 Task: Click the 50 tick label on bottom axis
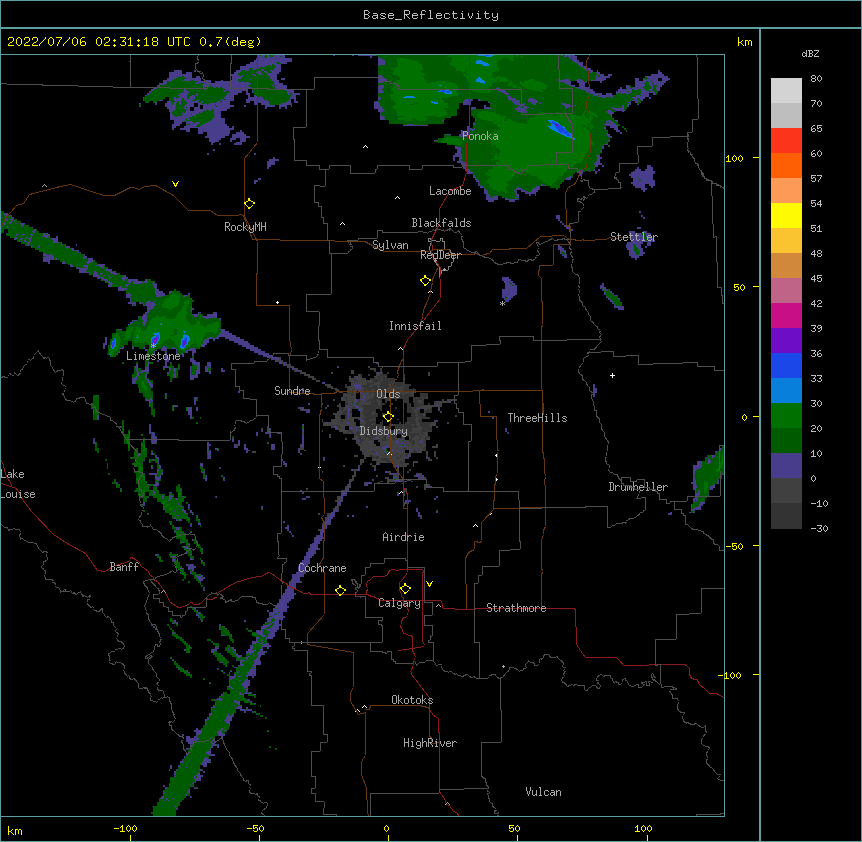(514, 828)
